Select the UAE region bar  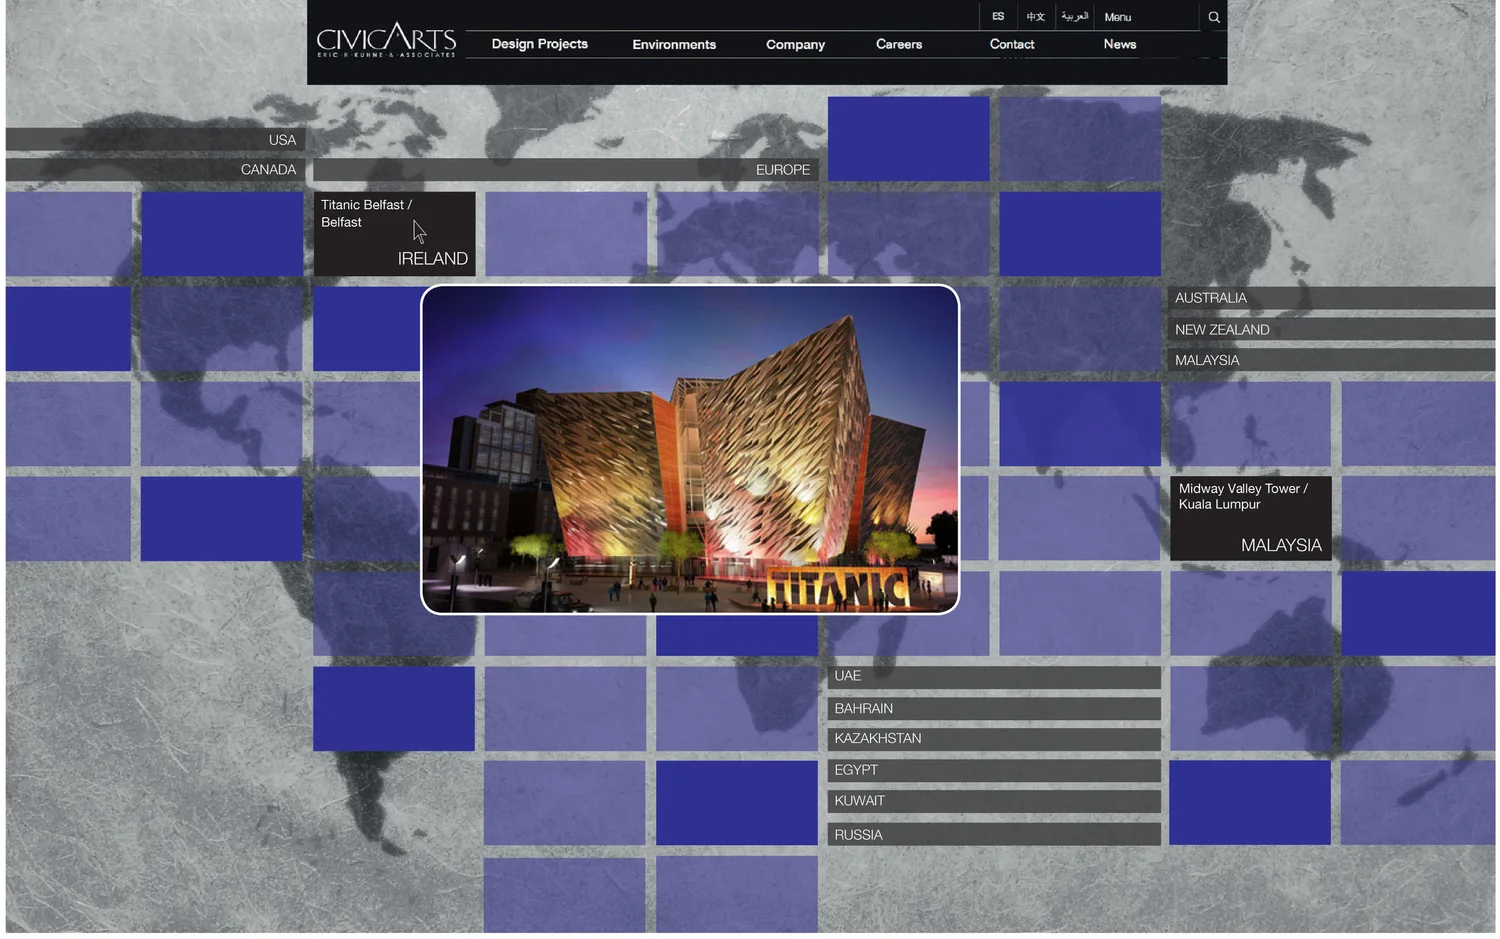(994, 677)
